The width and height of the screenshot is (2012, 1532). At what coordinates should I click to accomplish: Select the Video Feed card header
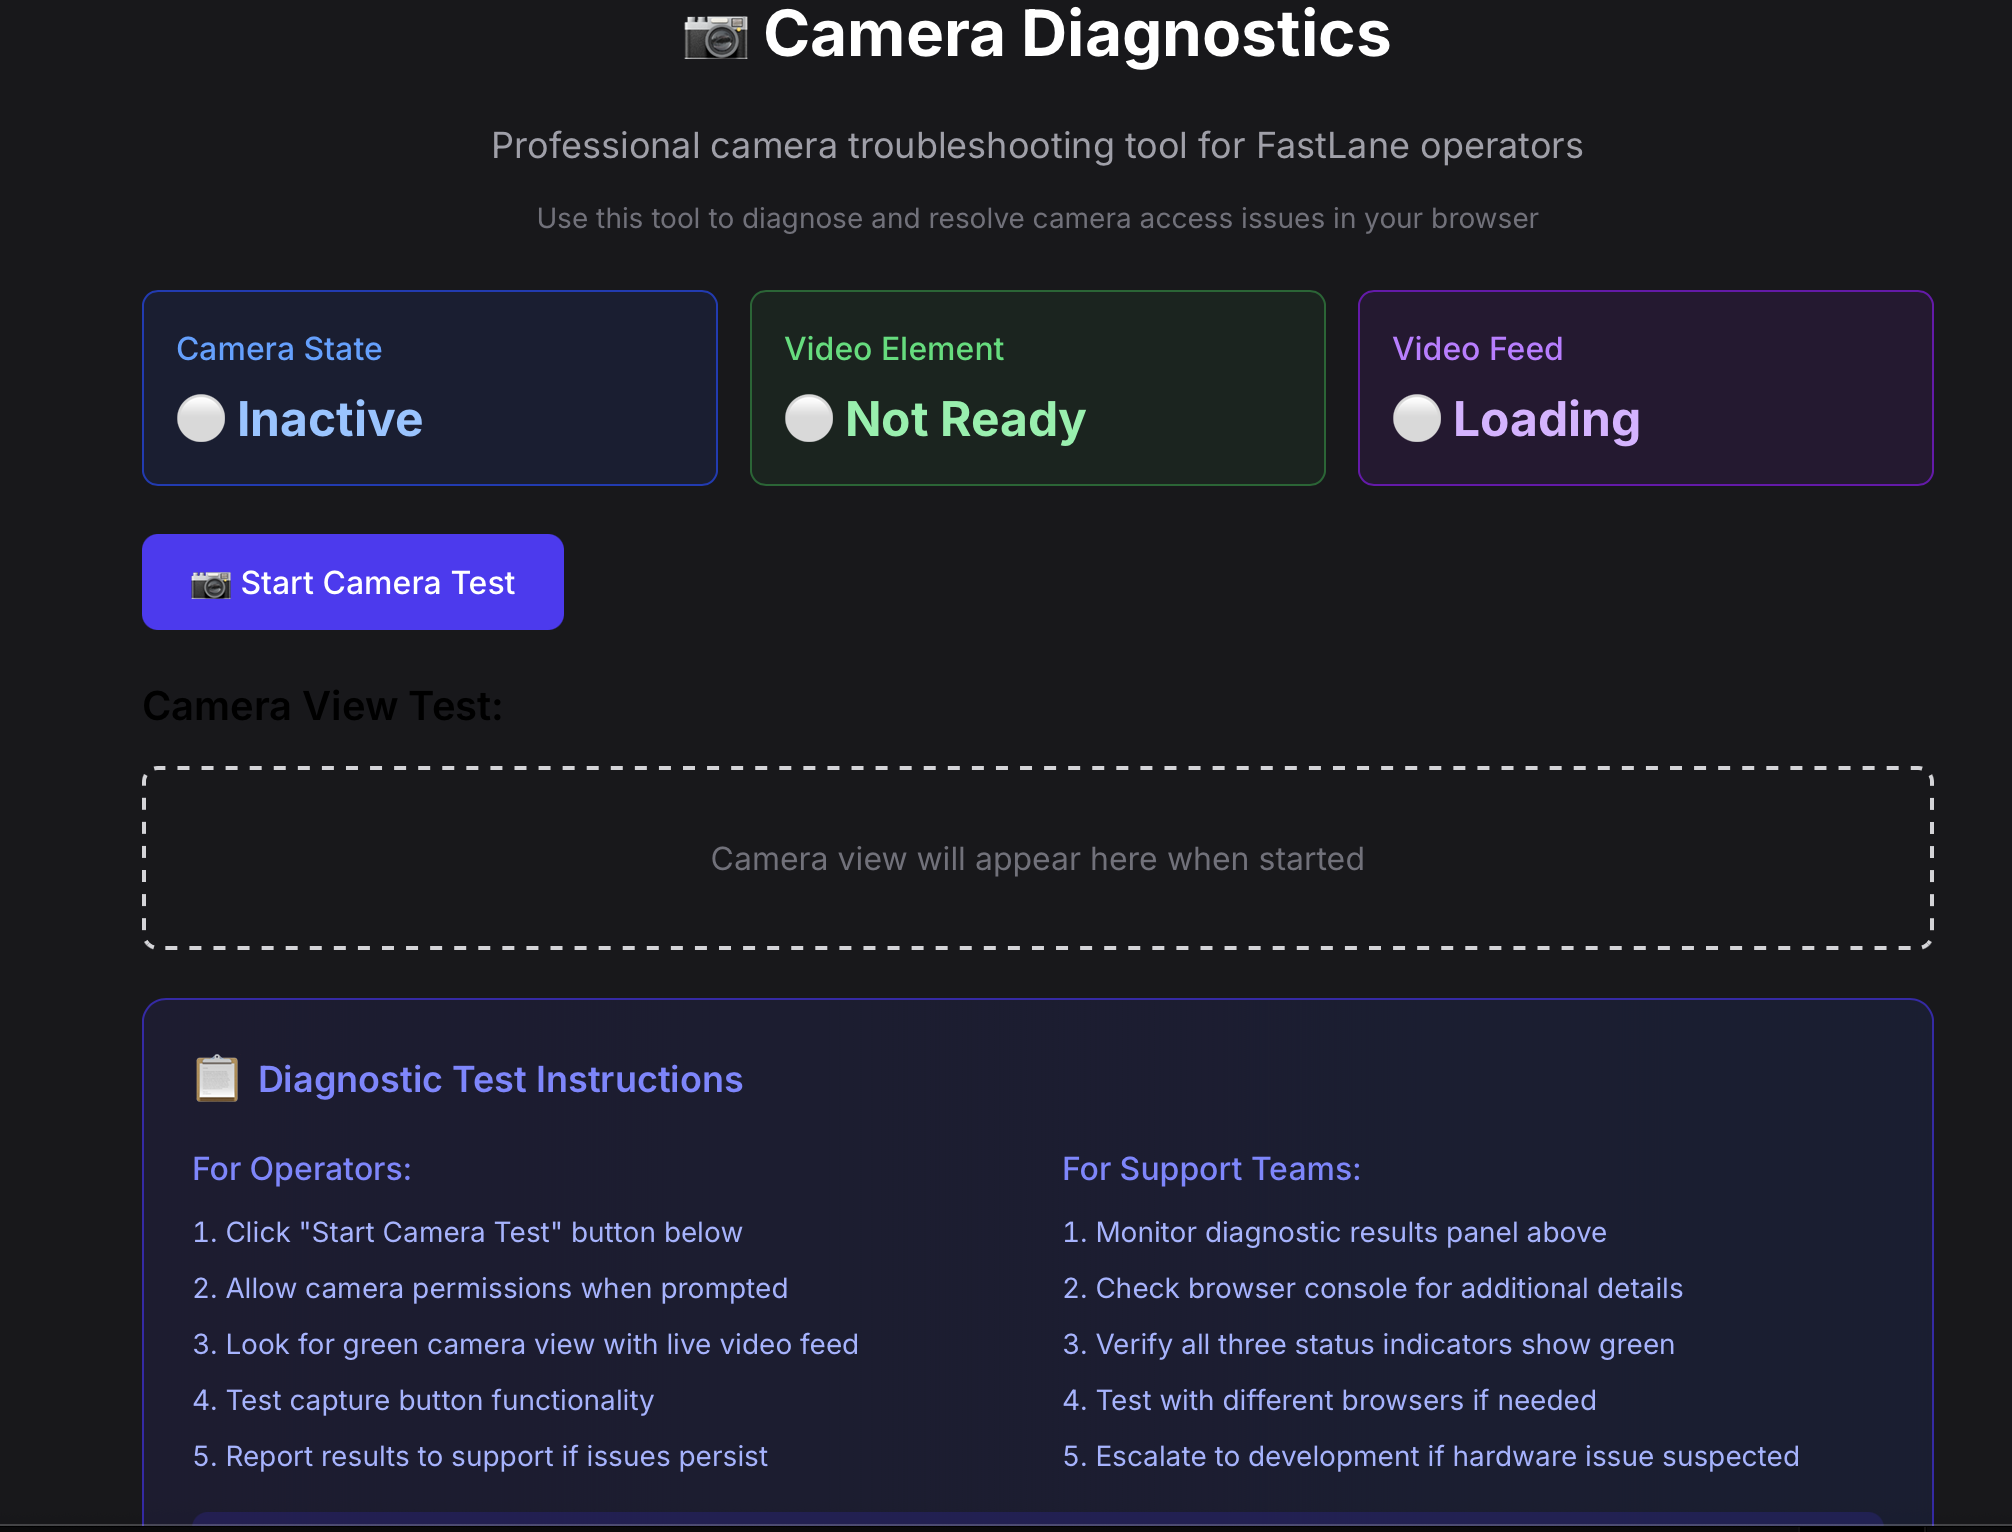pos(1477,349)
